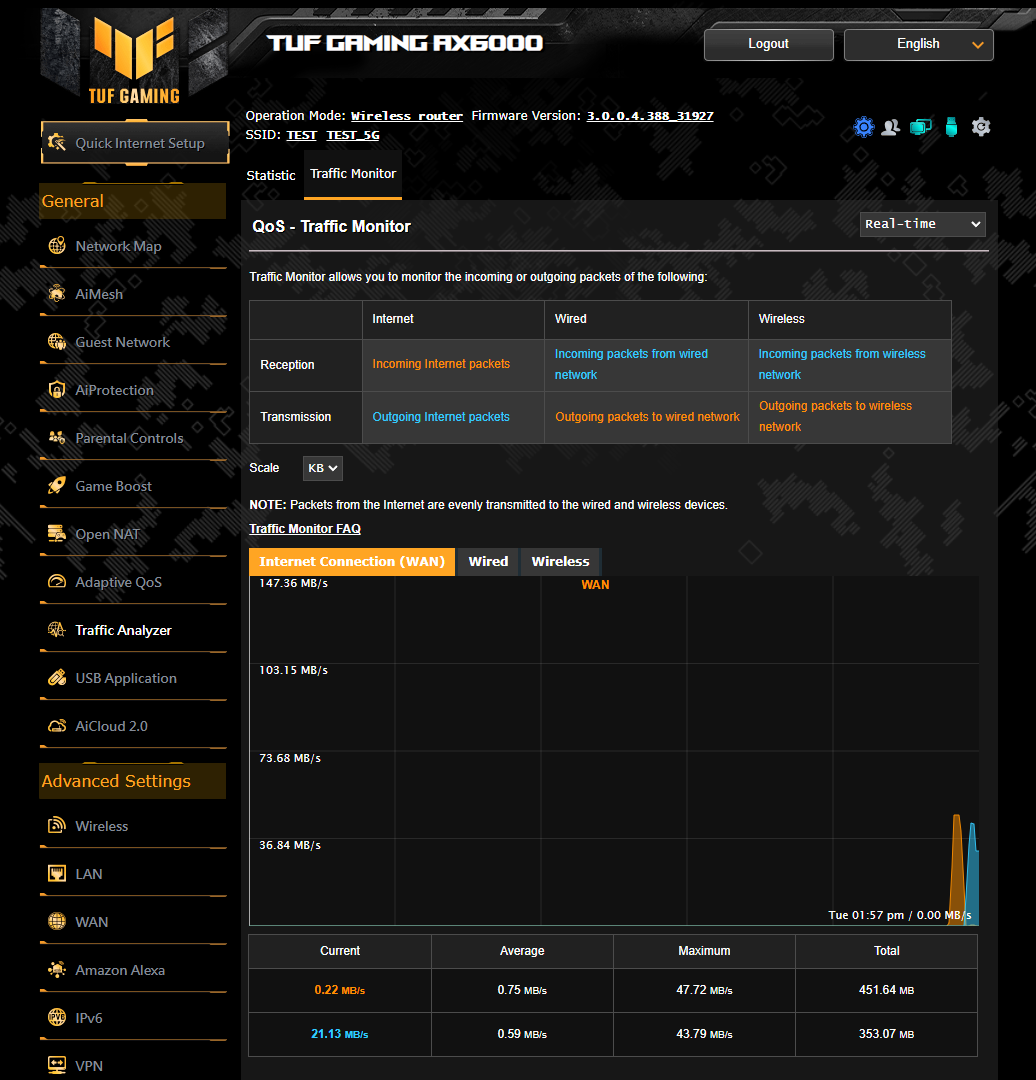This screenshot has height=1080, width=1036.
Task: Click the Parental Controls icon
Action: click(x=56, y=438)
